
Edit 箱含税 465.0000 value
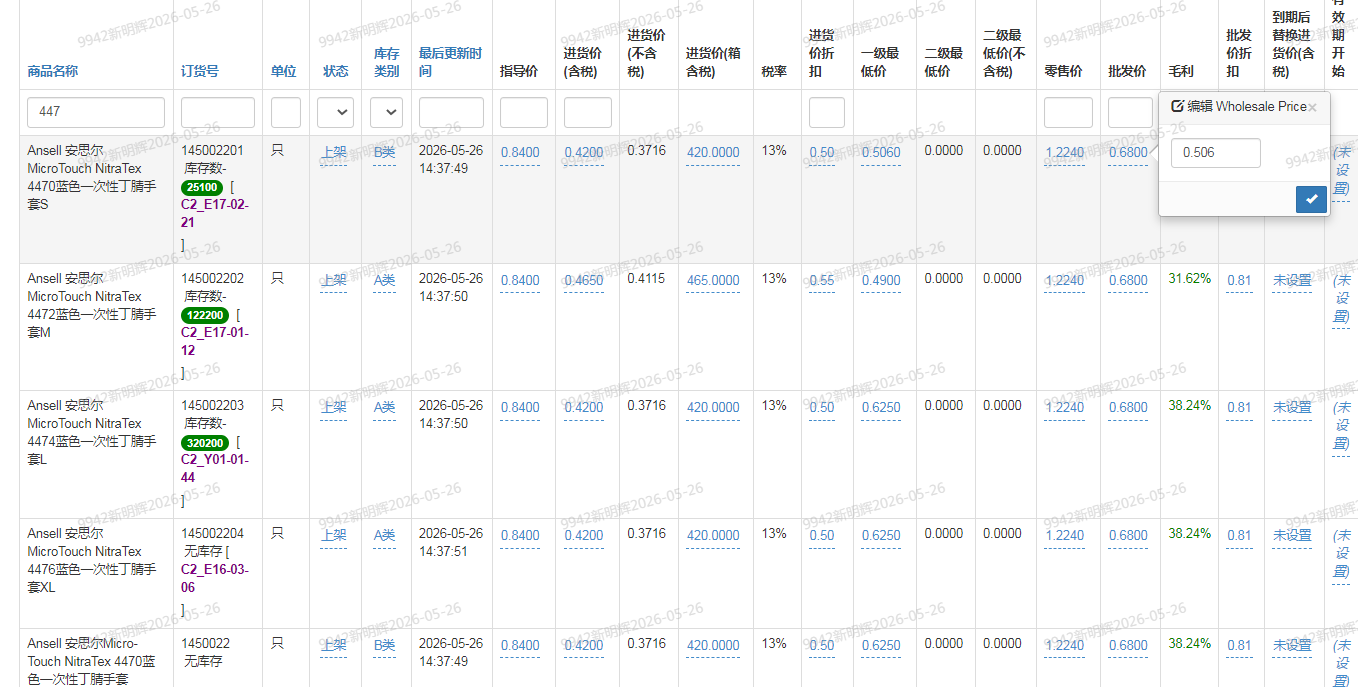coord(713,281)
